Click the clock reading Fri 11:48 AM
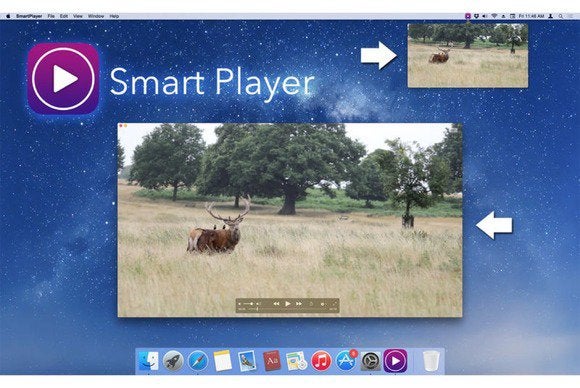This screenshot has width=580, height=388. 531,16
